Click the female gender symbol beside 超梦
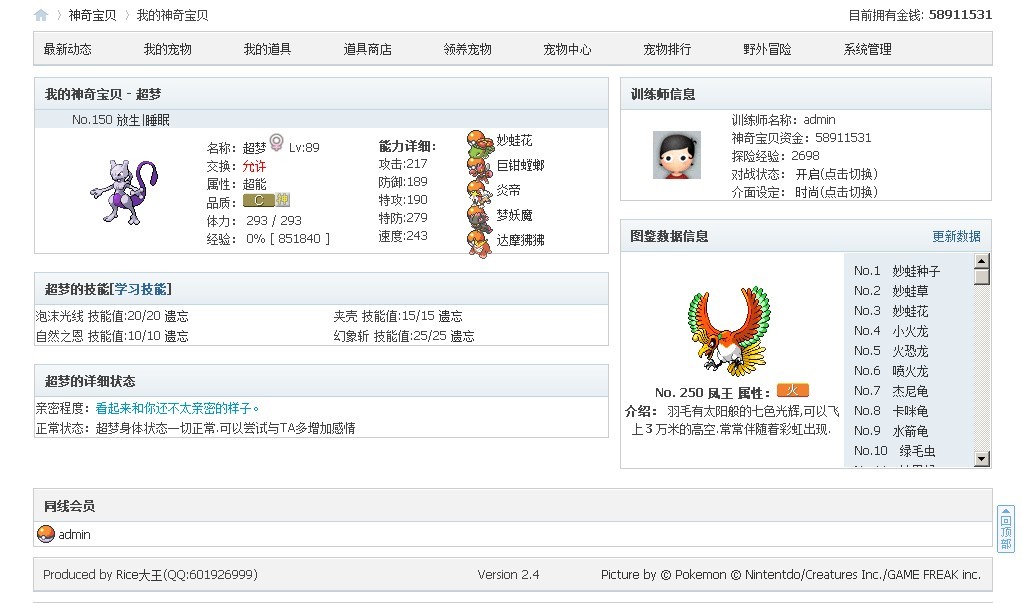Viewport: 1022px width, 603px height. (x=276, y=143)
